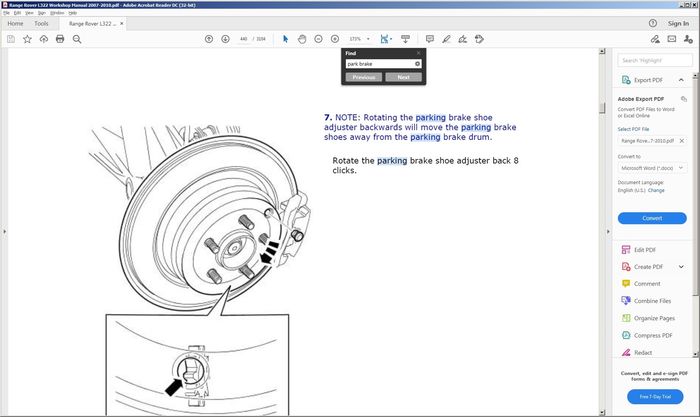Click the Search tools input field
Image resolution: width=700 pixels, height=417 pixels.
click(x=655, y=60)
